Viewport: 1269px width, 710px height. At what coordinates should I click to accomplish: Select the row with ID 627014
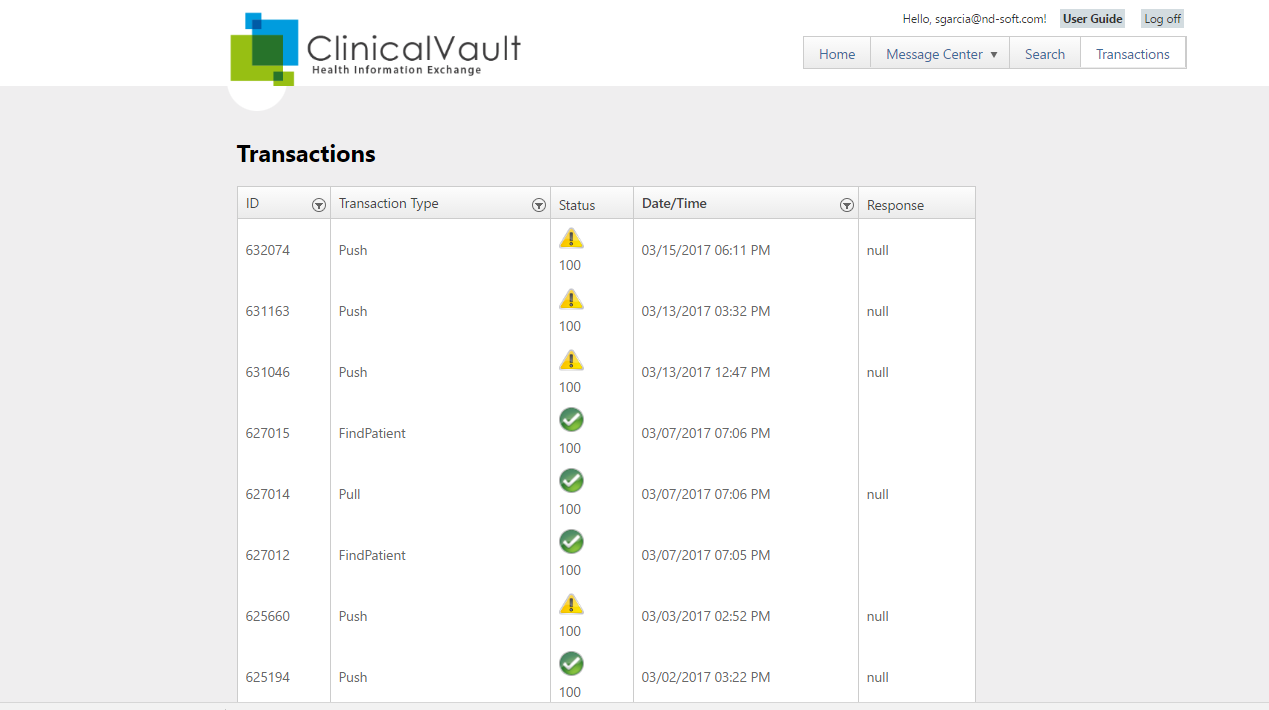click(268, 494)
